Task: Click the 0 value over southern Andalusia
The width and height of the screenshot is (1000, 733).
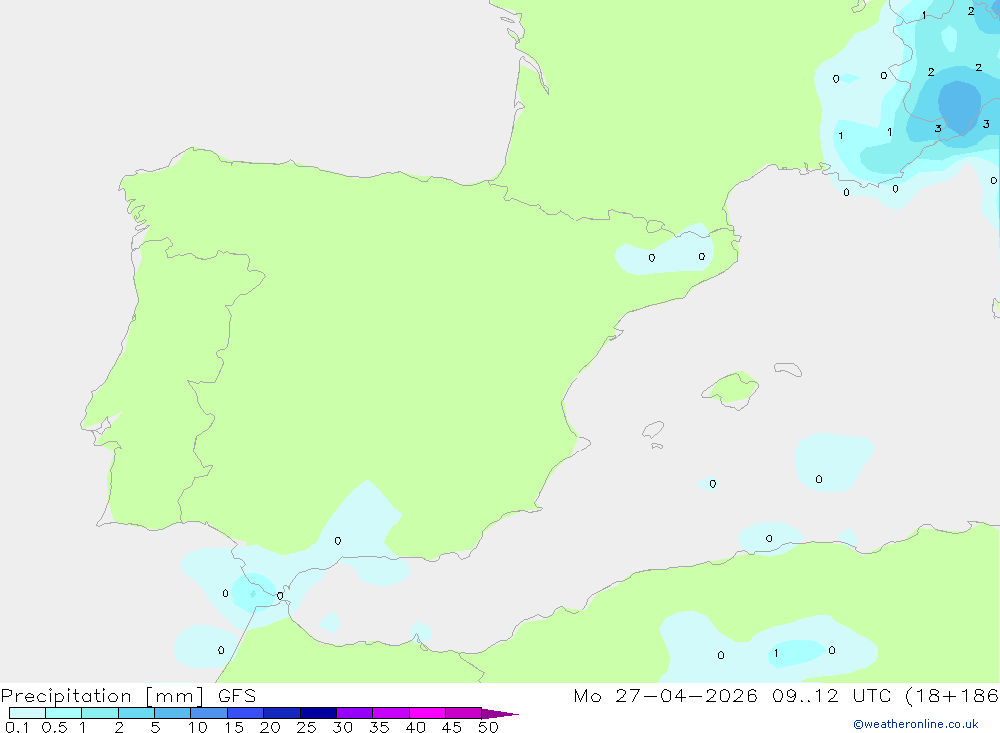Action: pos(338,541)
